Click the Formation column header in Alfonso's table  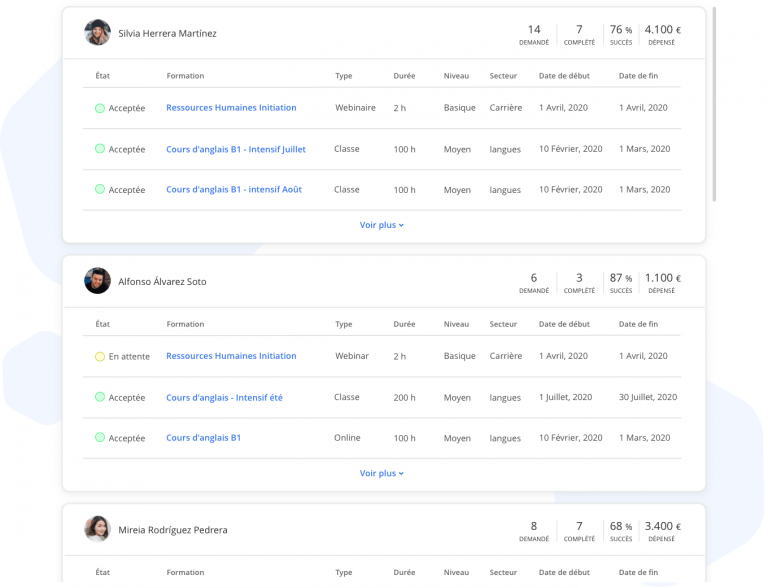tap(185, 324)
